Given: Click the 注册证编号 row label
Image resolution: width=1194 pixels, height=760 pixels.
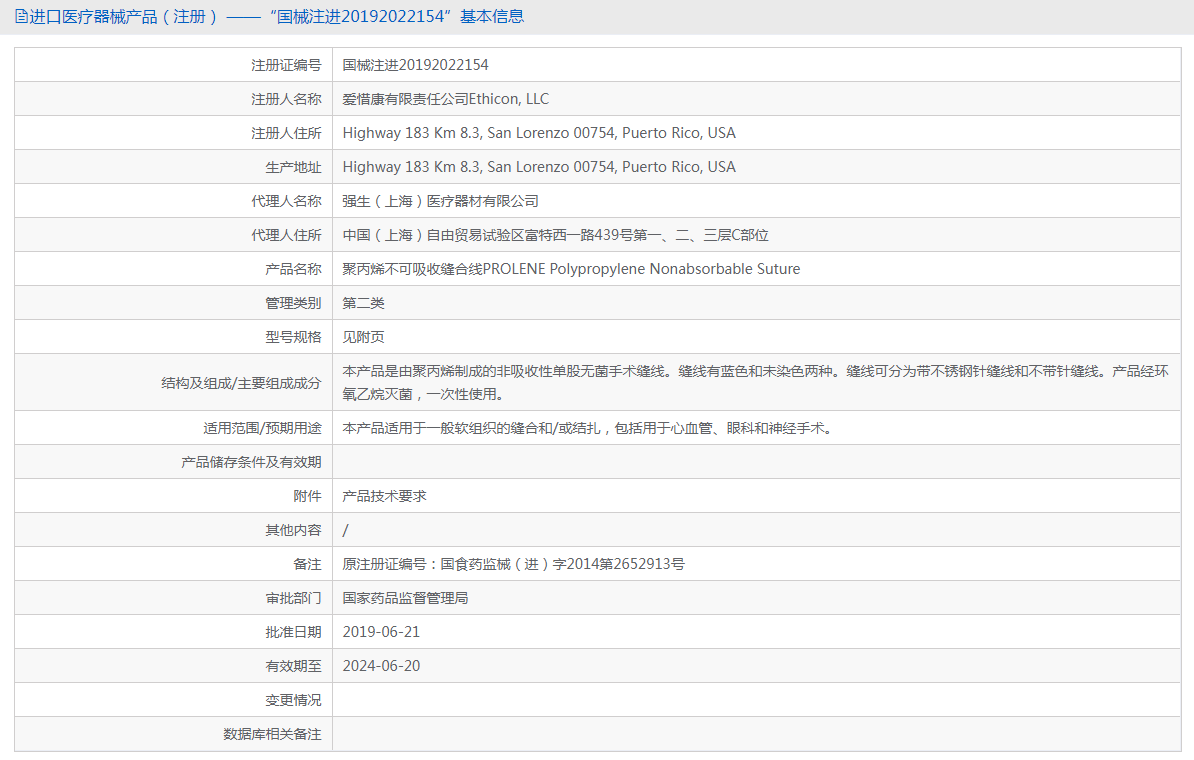Looking at the screenshot, I should coord(286,65).
